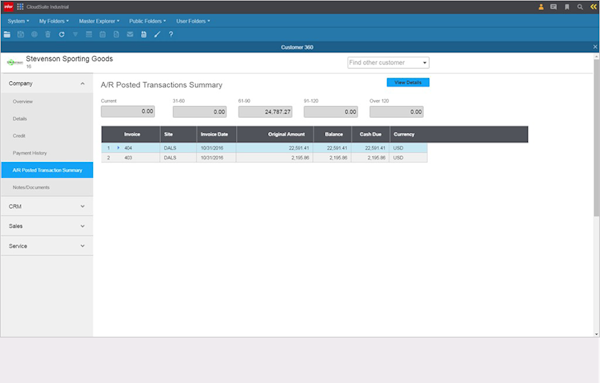Click the white notes toolbar icon

pos(144,34)
